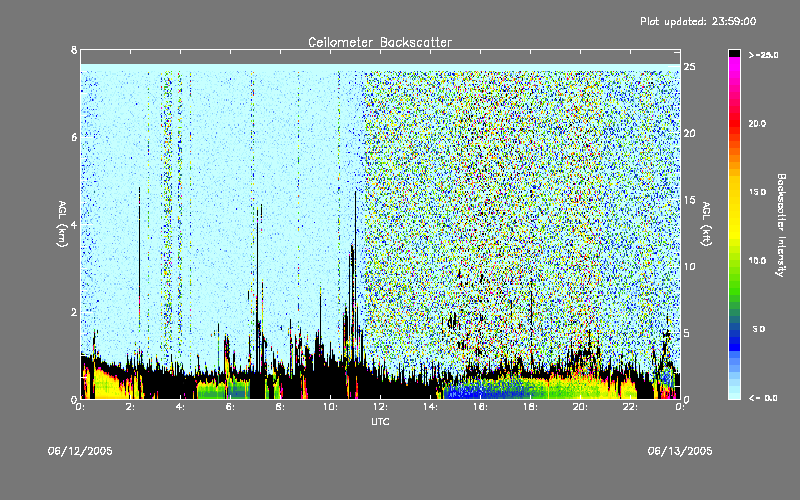This screenshot has height=500, width=800.
Task: Click the "0" tick on the kft axis
Action: click(x=687, y=399)
